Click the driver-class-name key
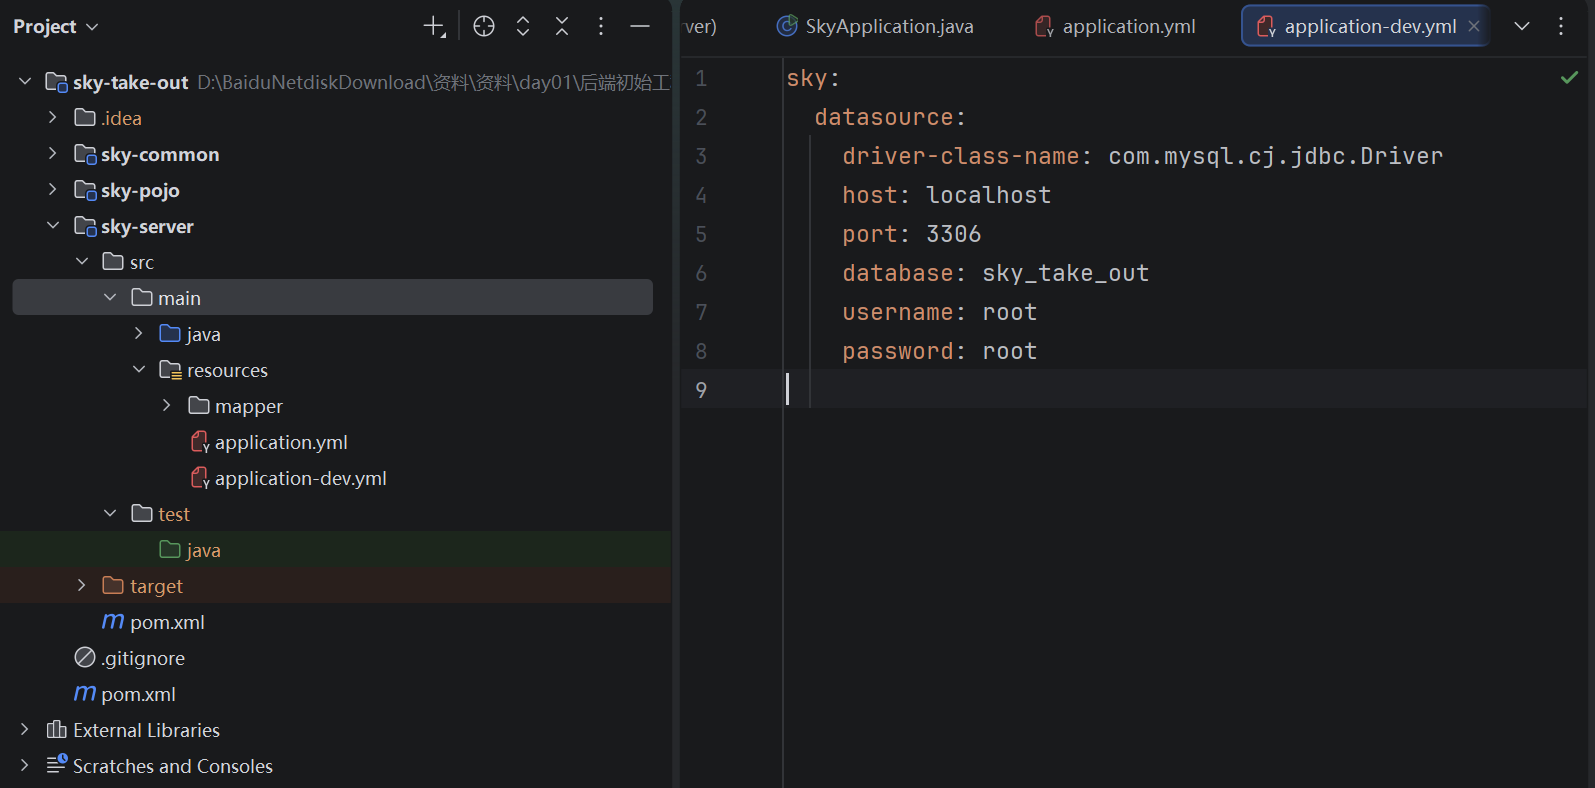1595x788 pixels. 960,156
